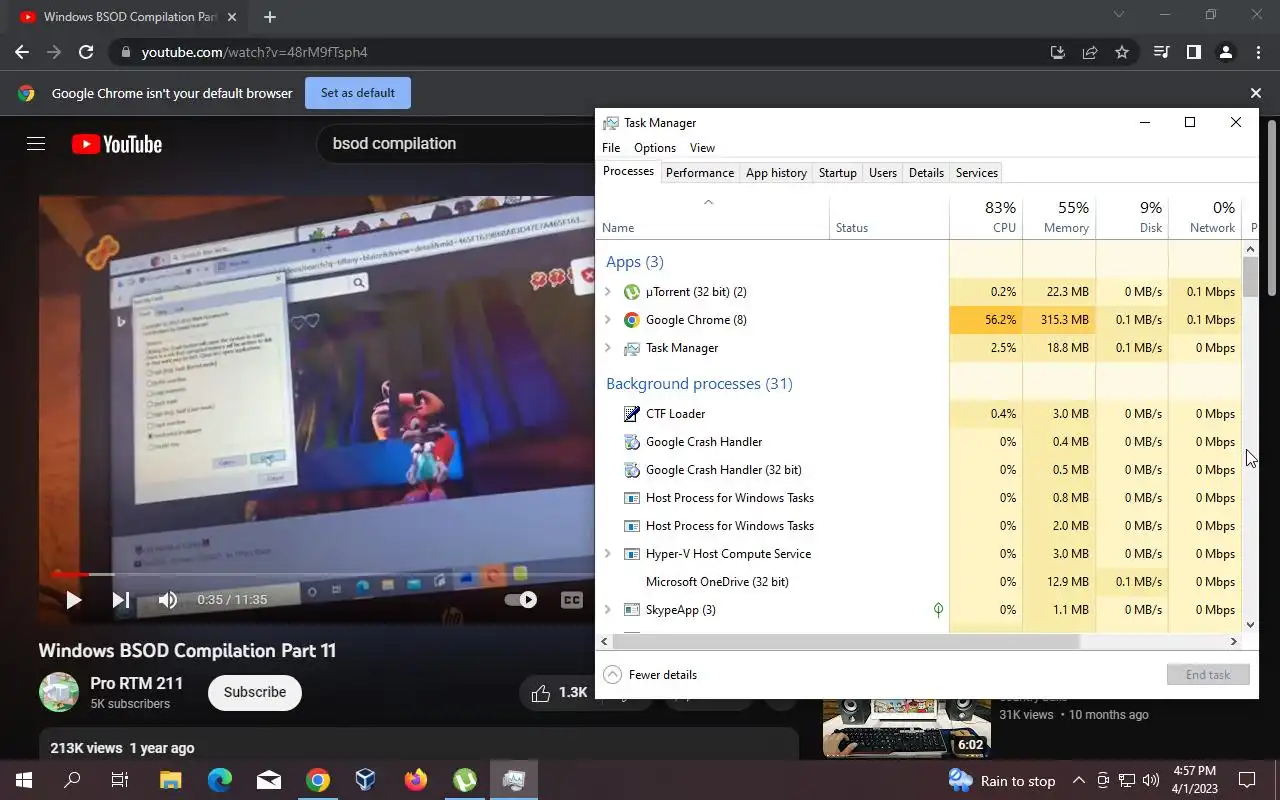Sort by Name column header

click(713, 217)
